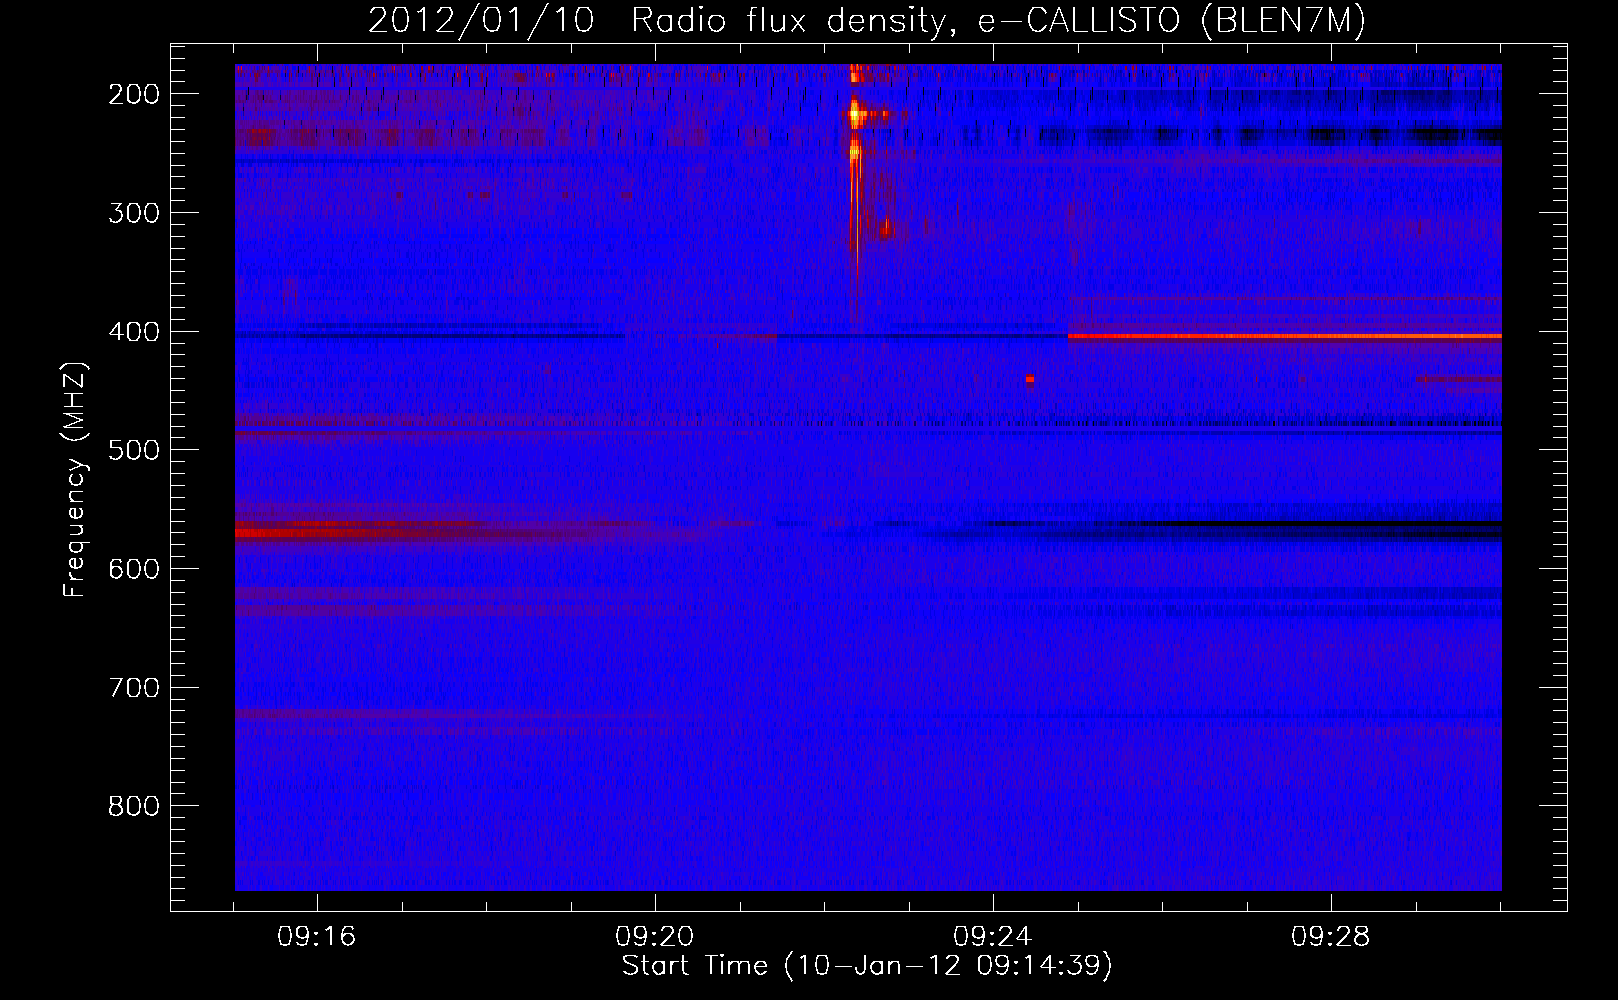
Task: Click the 09:24 time tick label
Action: coord(993,937)
